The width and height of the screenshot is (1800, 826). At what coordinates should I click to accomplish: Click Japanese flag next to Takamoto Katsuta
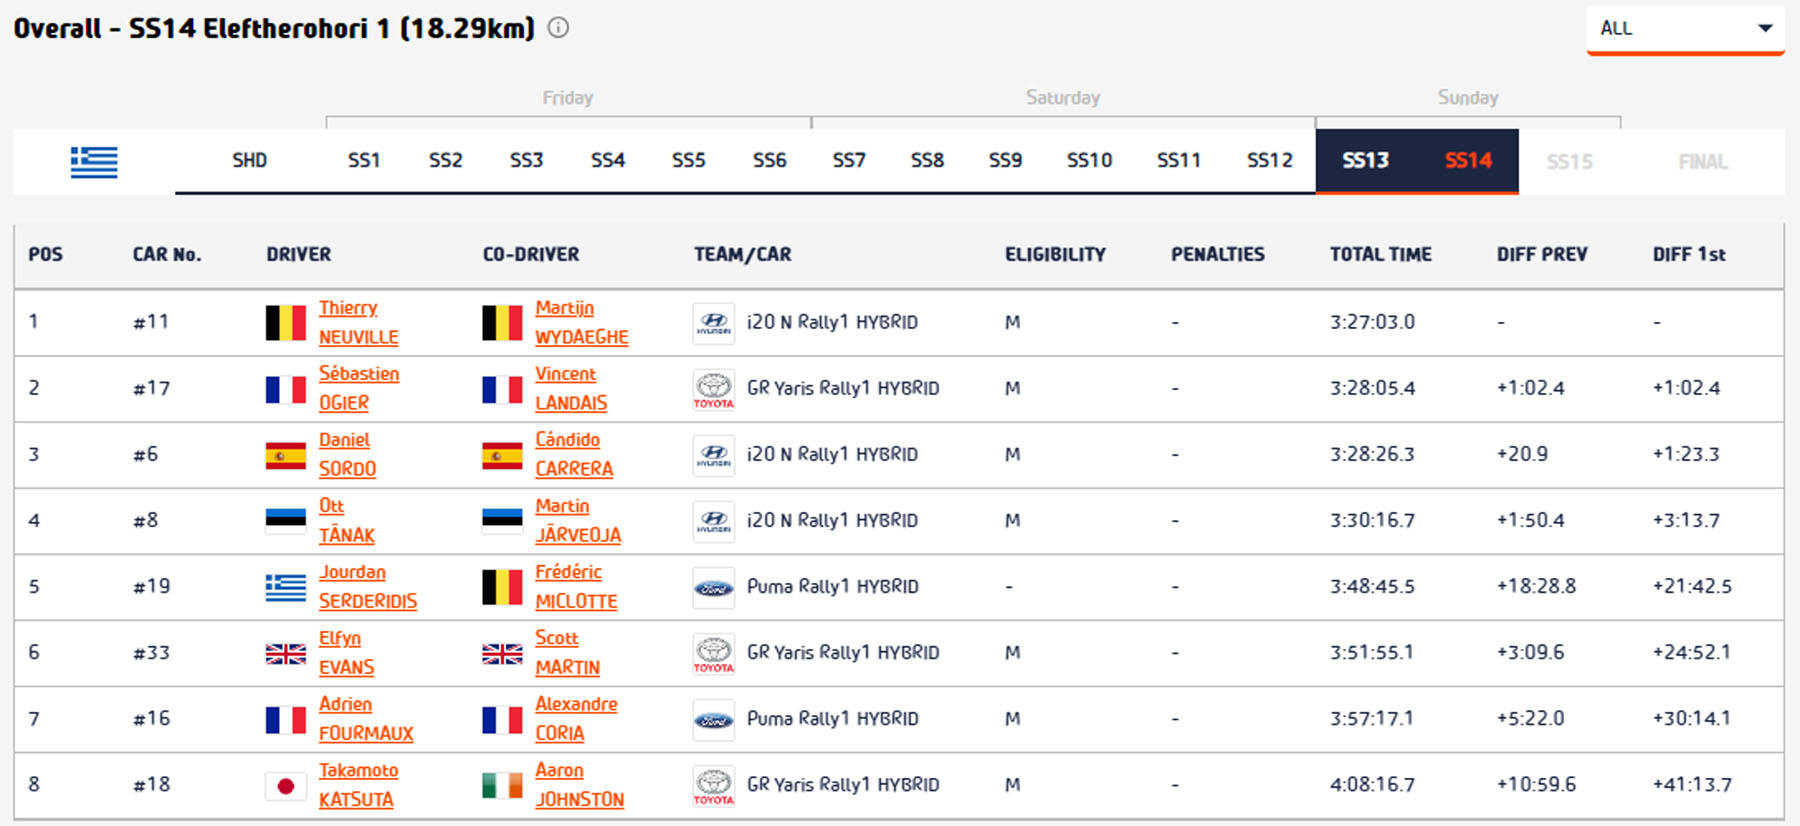click(285, 786)
